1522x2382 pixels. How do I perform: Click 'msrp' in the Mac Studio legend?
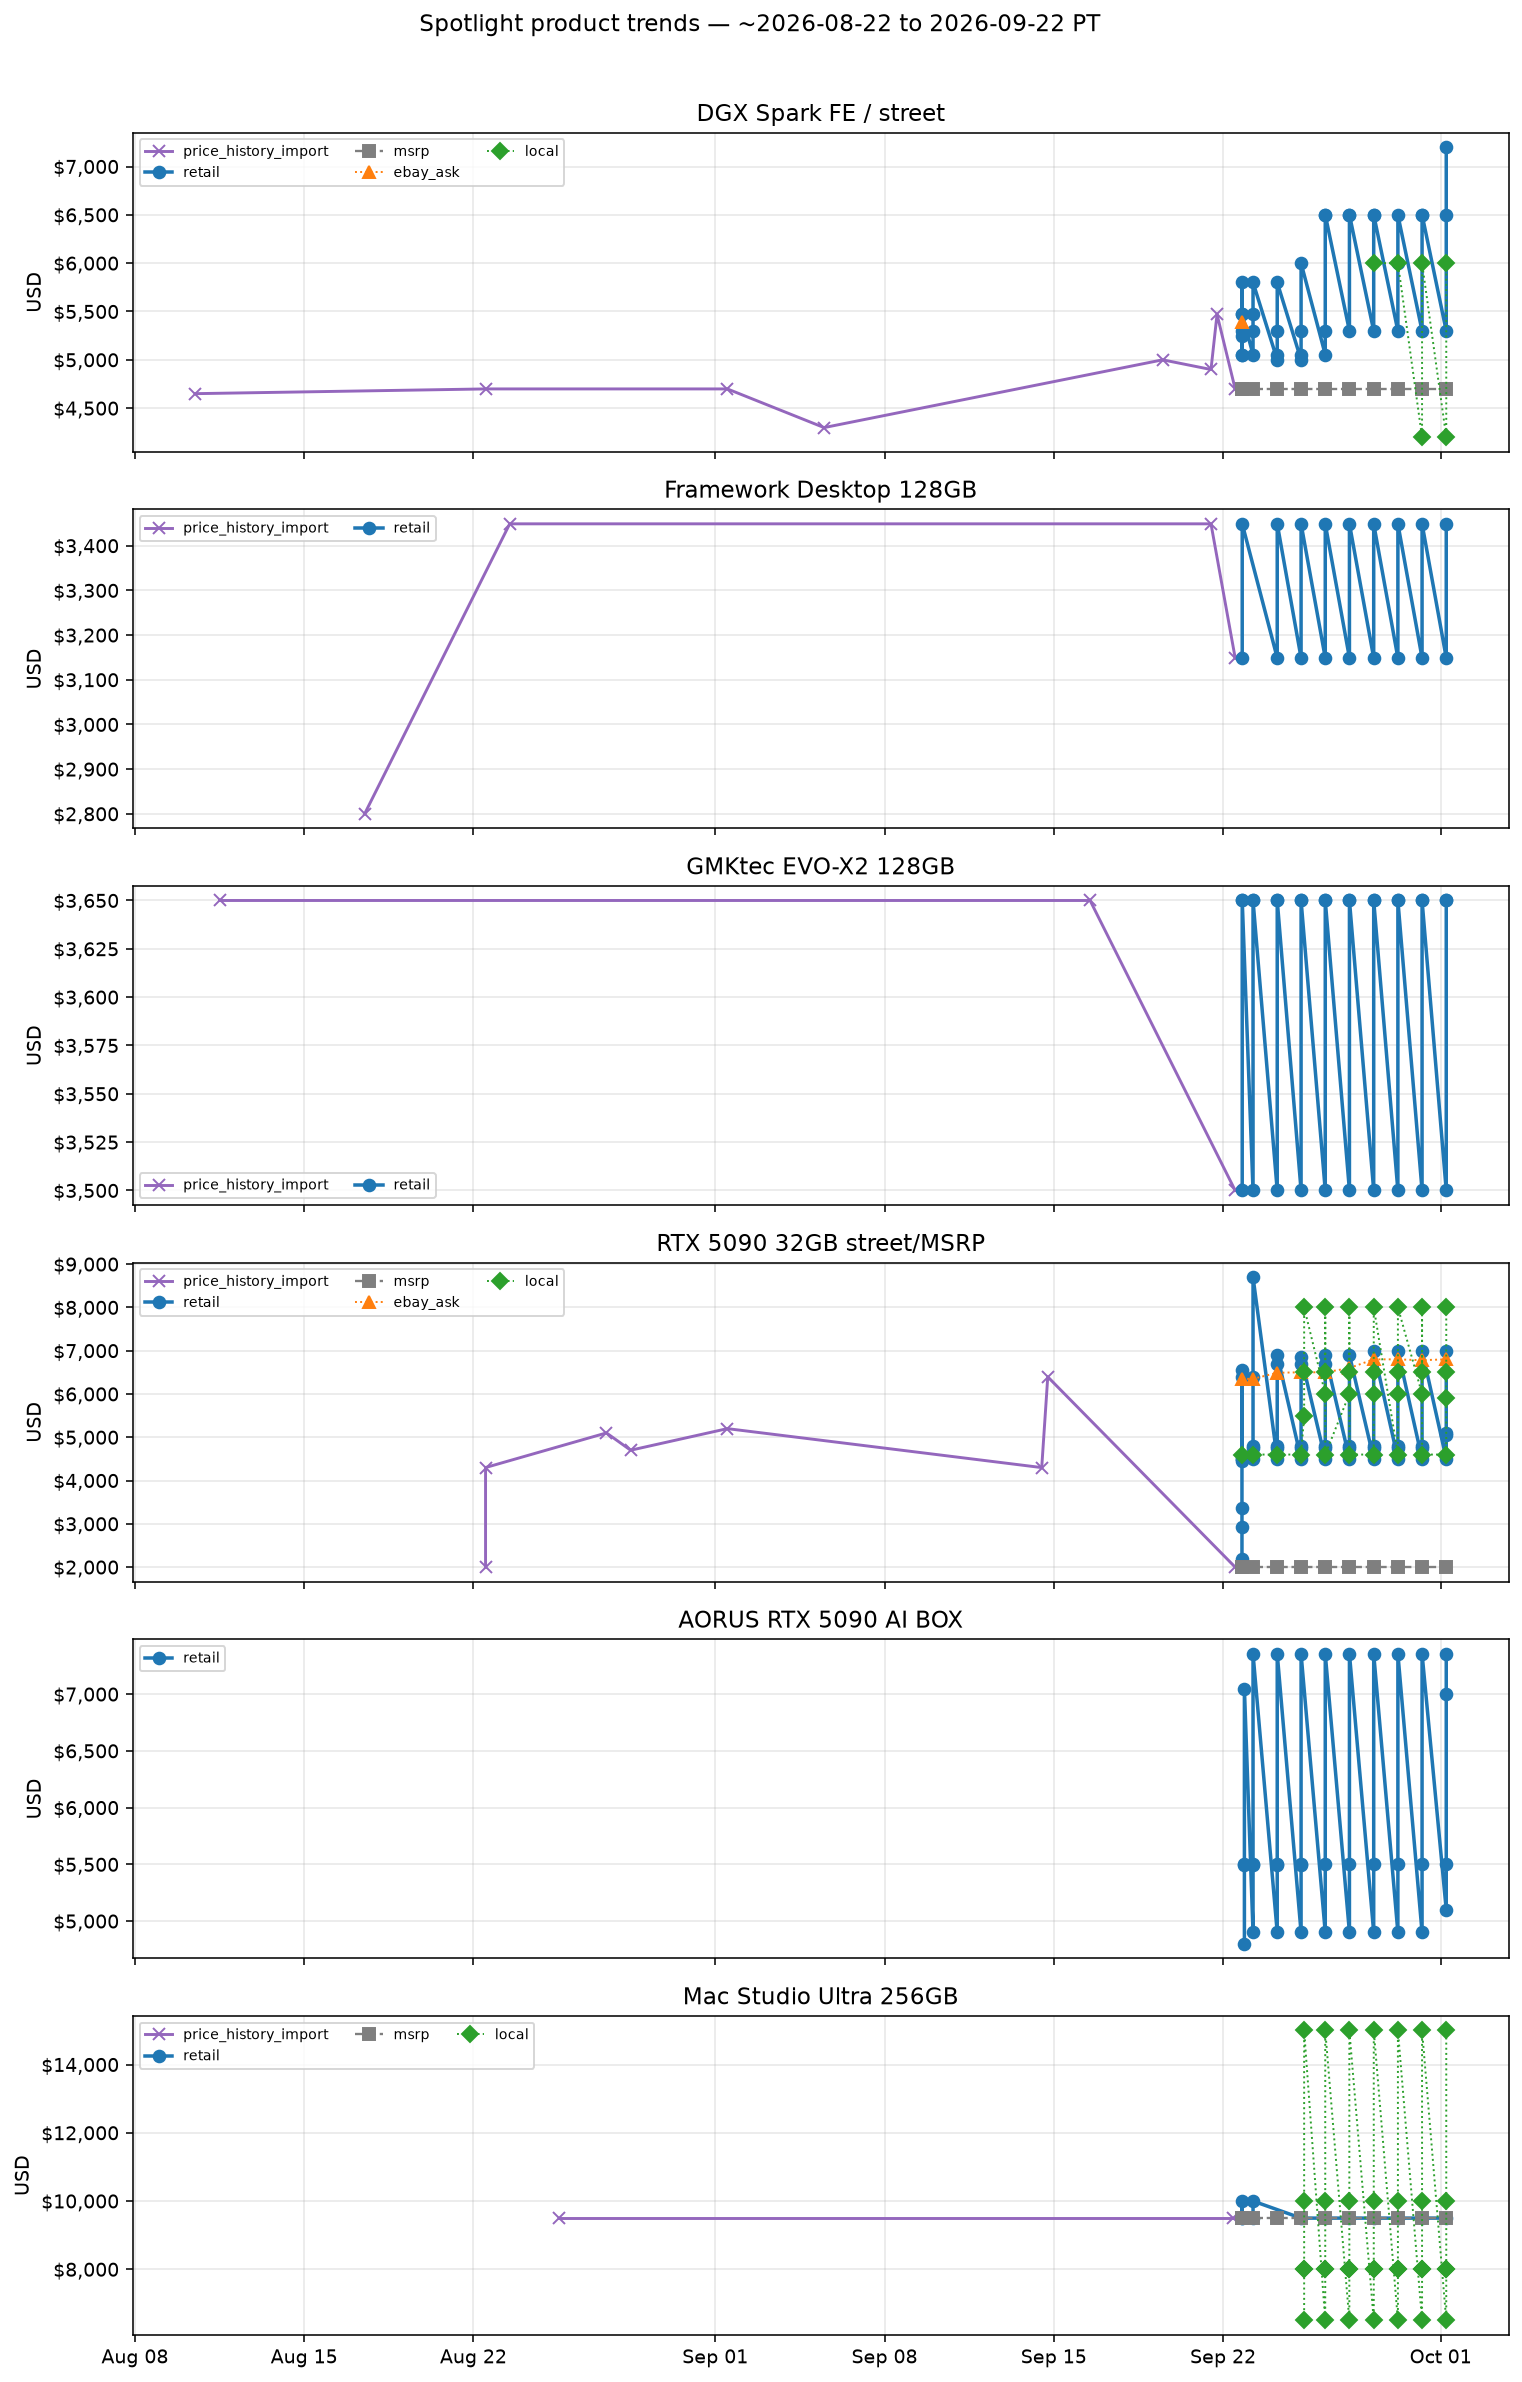pos(411,2034)
